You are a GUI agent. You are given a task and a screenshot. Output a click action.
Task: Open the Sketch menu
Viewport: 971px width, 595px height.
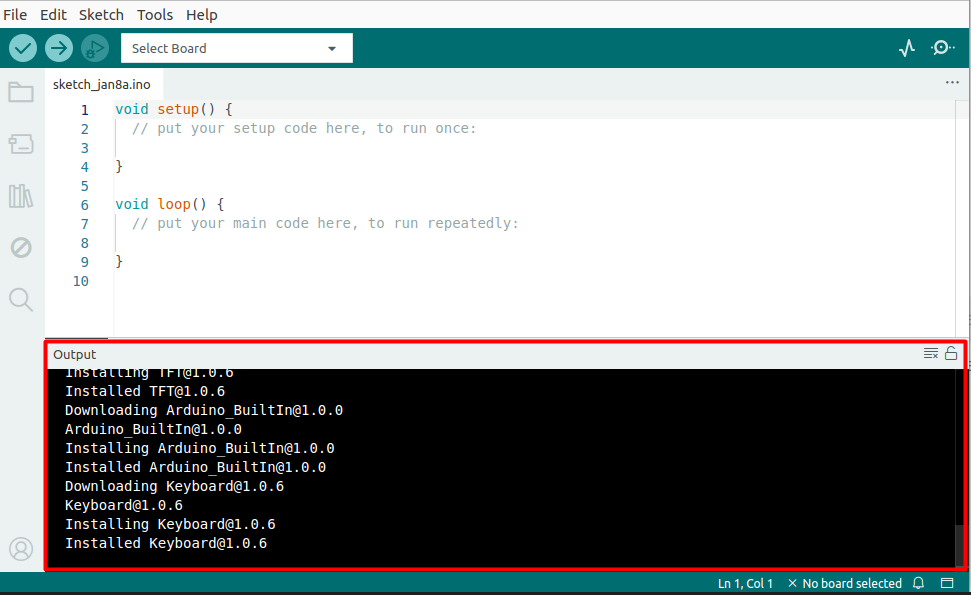101,15
